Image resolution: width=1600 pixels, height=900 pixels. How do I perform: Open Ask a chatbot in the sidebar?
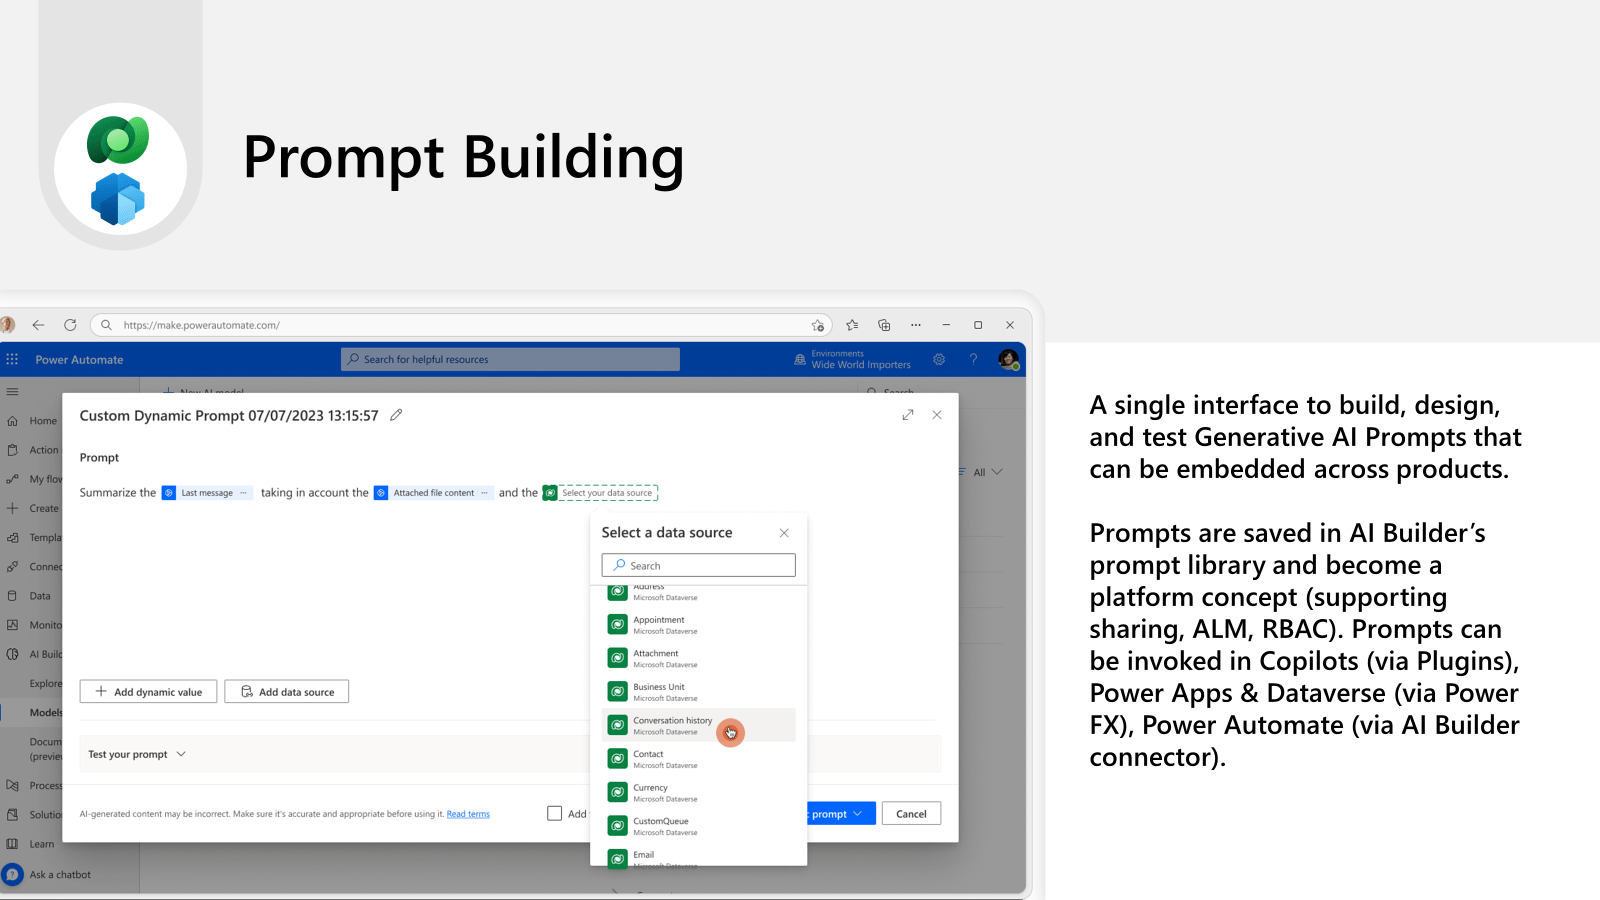tap(60, 875)
